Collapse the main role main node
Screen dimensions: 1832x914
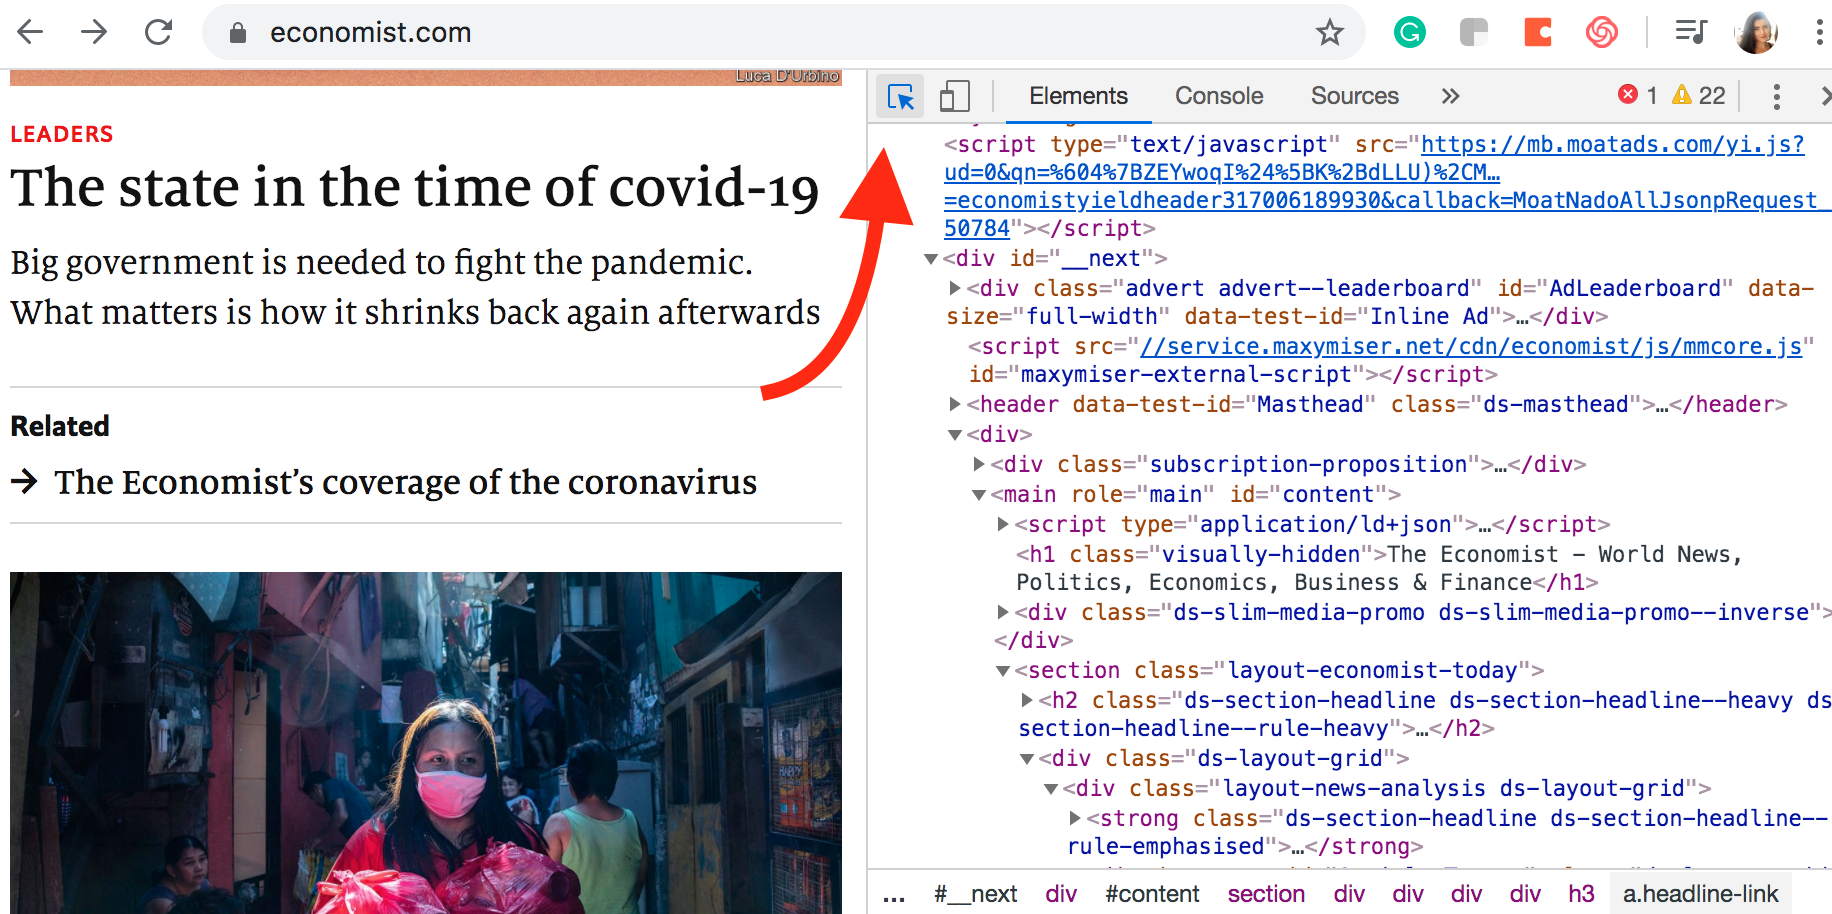click(x=979, y=495)
